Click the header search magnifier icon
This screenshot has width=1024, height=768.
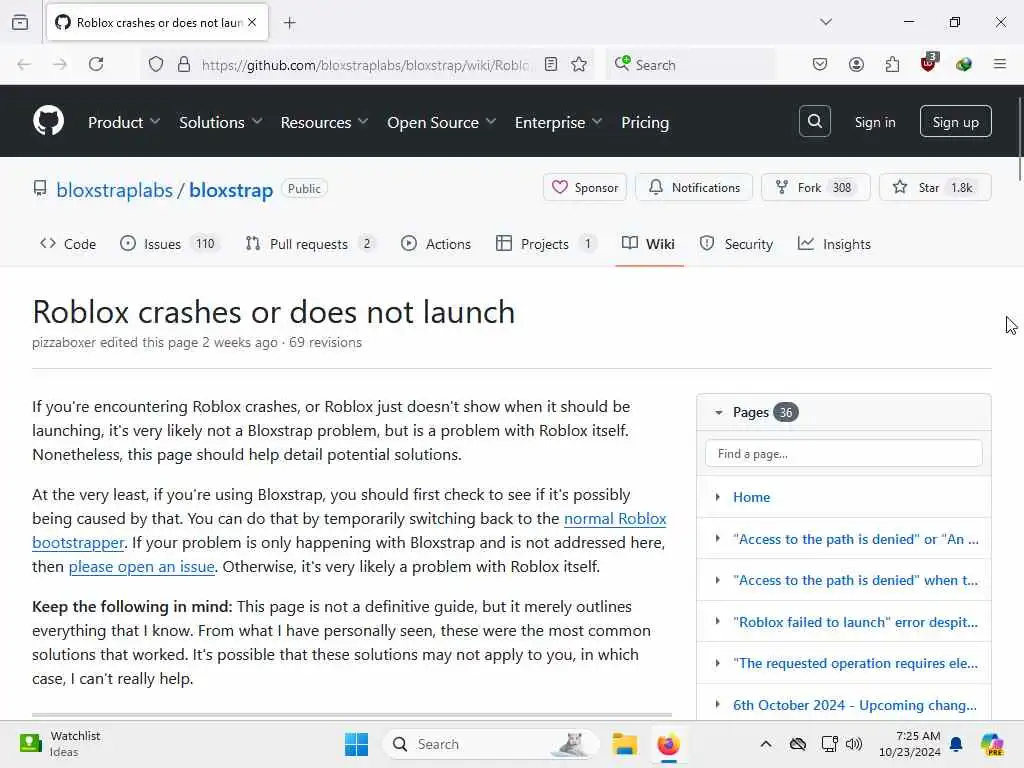coord(814,121)
